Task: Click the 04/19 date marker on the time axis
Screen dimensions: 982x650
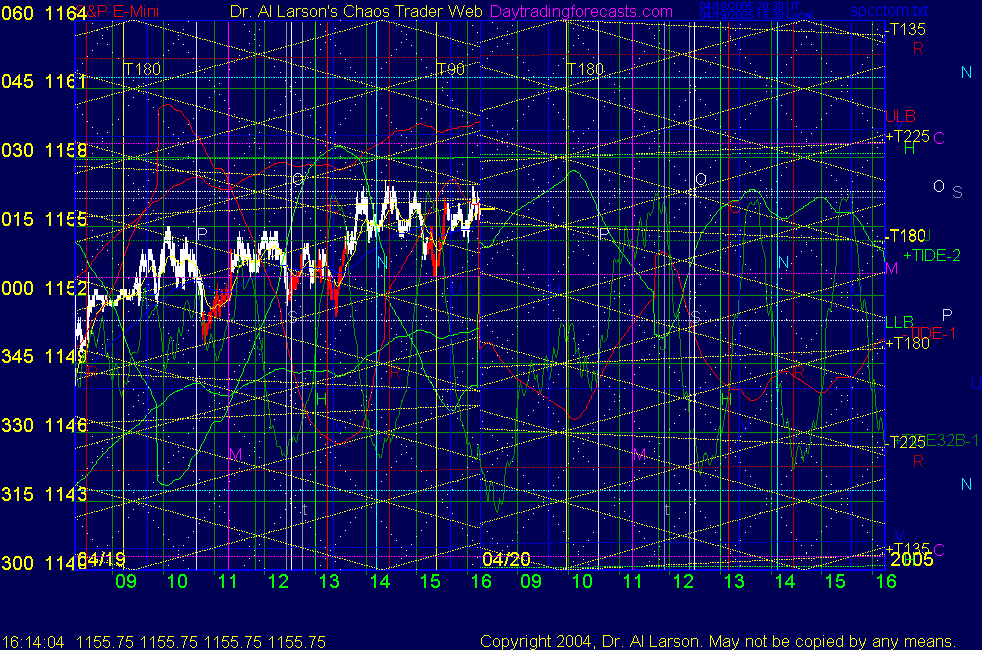Action: point(101,558)
